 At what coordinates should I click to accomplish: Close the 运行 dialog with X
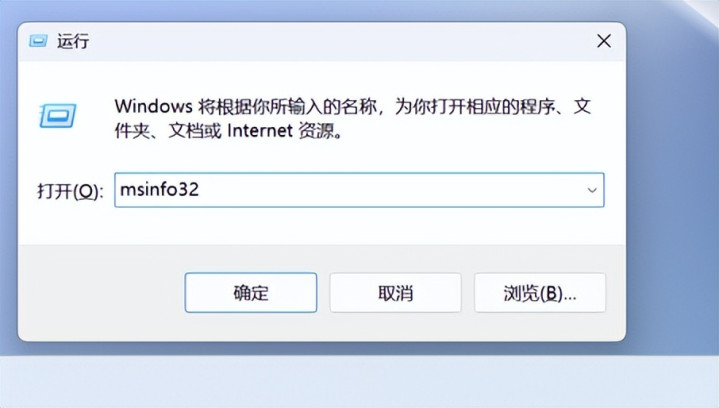coord(604,41)
